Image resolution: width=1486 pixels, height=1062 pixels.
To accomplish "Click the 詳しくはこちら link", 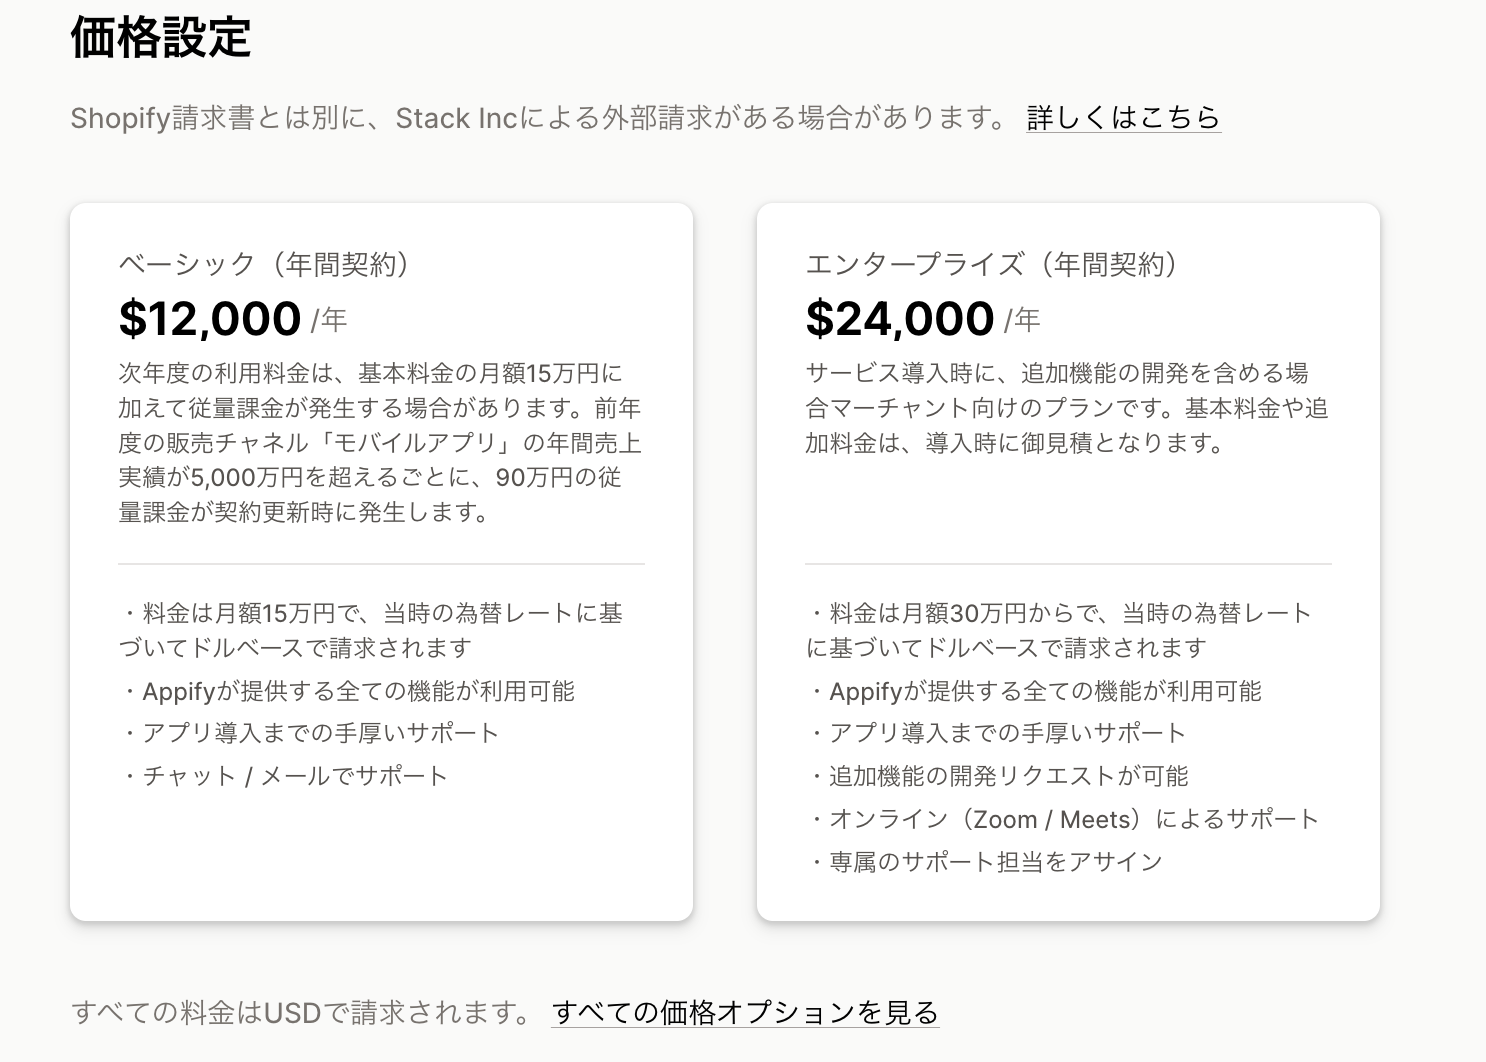I will click(1123, 118).
